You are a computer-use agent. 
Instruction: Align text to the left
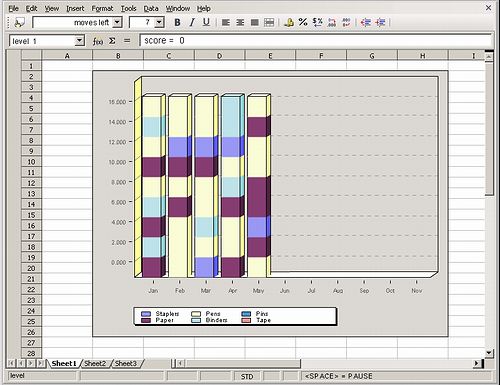(x=226, y=22)
